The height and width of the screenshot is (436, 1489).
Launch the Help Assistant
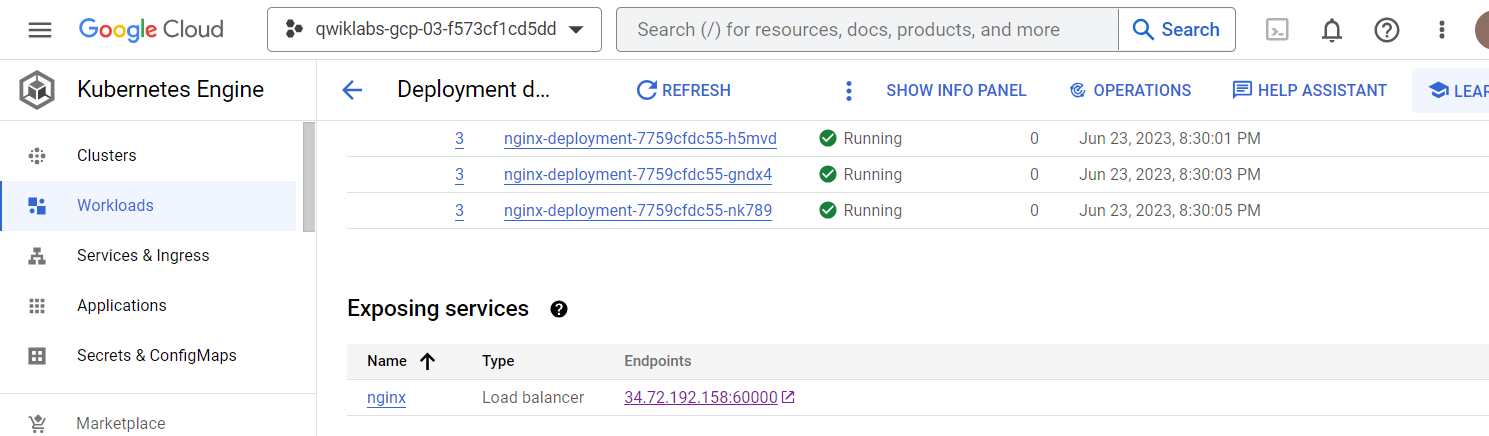point(1310,90)
